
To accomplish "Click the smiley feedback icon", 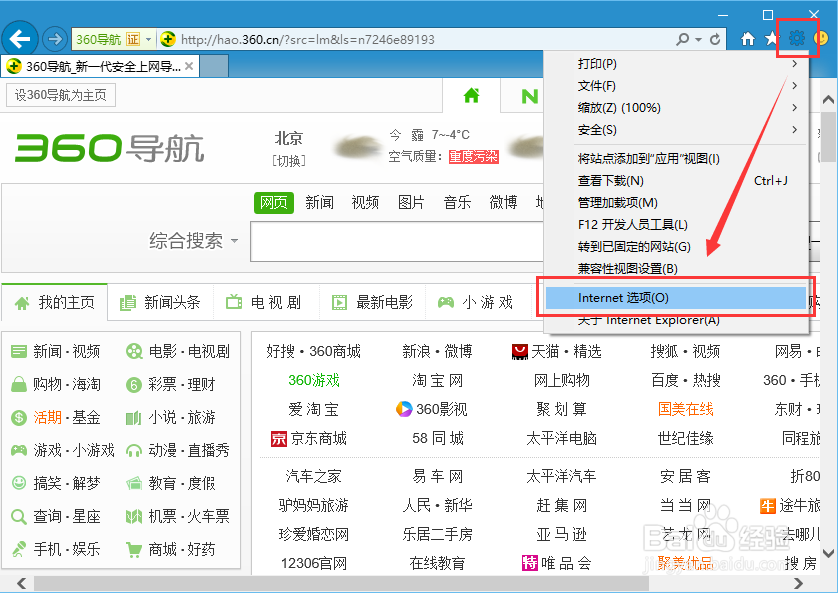I will click(821, 38).
